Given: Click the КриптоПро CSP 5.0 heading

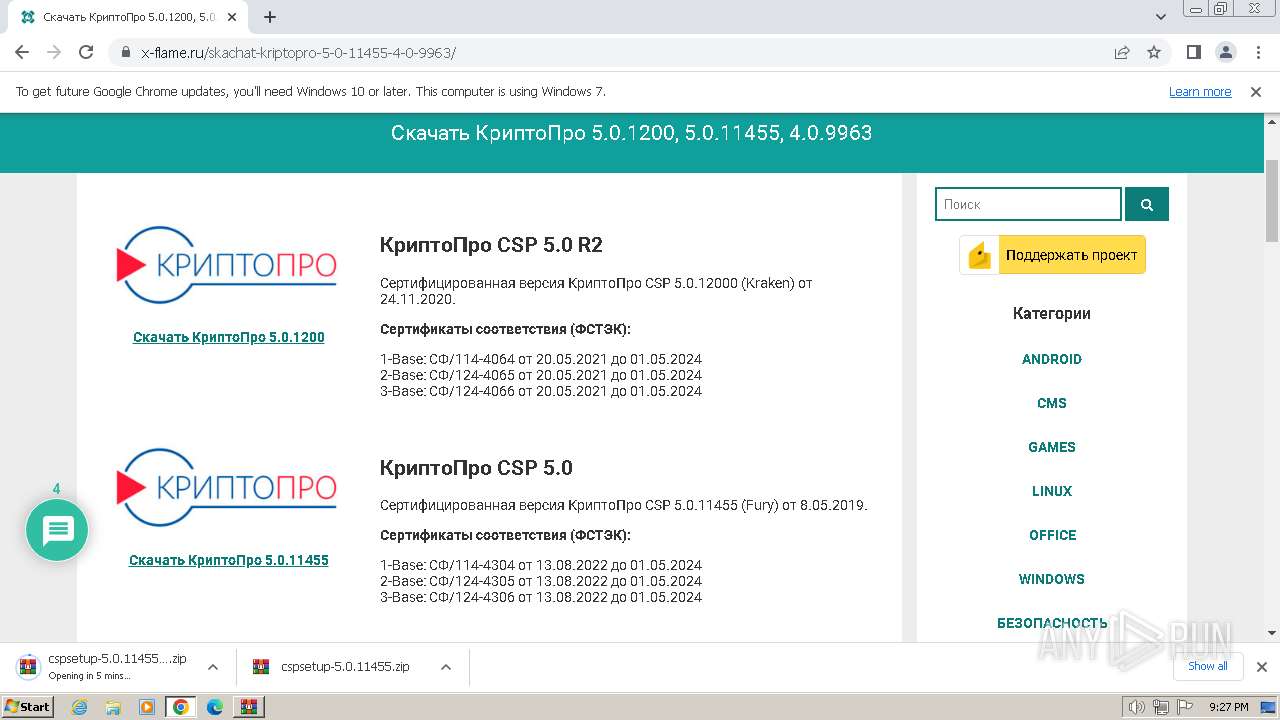Looking at the screenshot, I should [x=476, y=468].
